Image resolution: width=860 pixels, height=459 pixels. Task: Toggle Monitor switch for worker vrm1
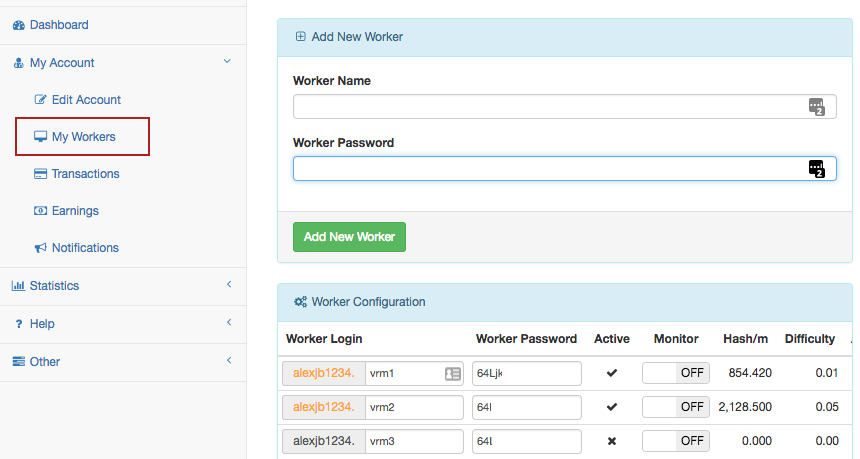click(675, 373)
